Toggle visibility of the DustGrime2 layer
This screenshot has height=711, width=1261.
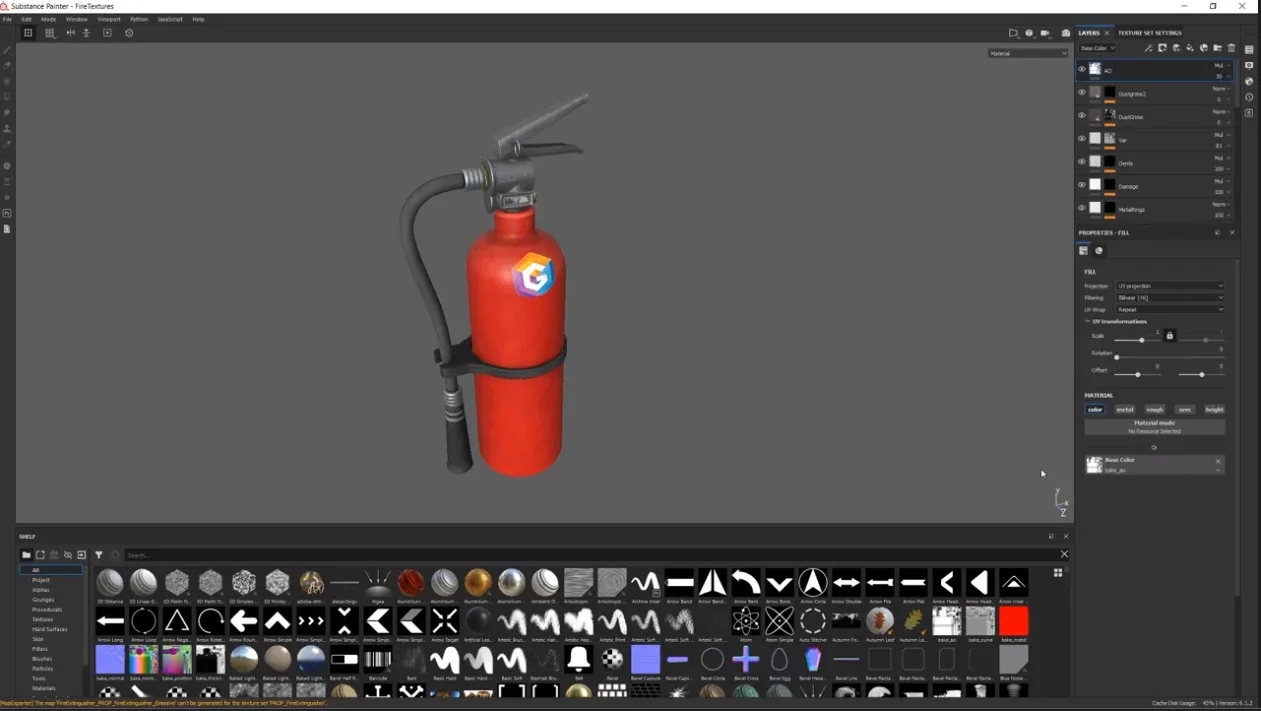tap(1081, 92)
